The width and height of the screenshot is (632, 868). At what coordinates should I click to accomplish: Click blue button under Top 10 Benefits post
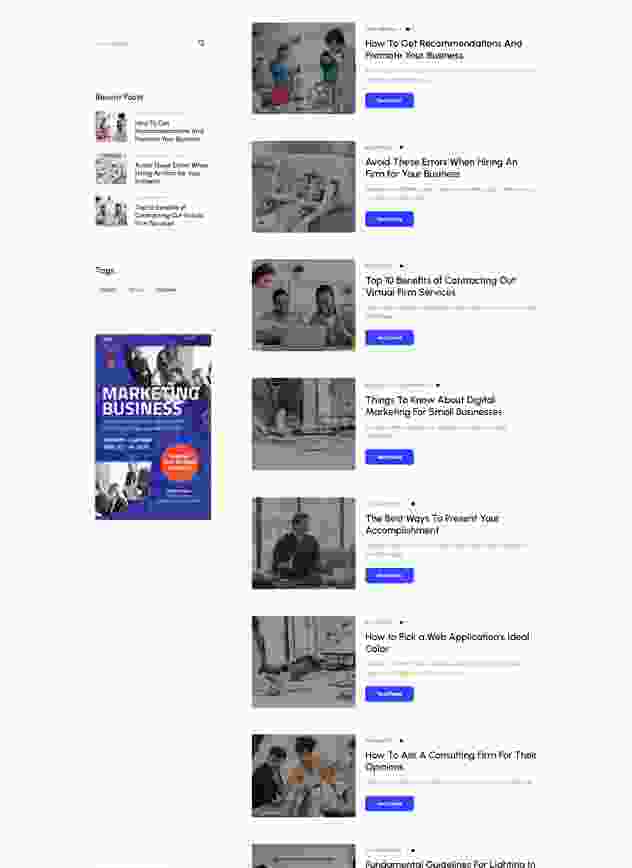pos(389,338)
